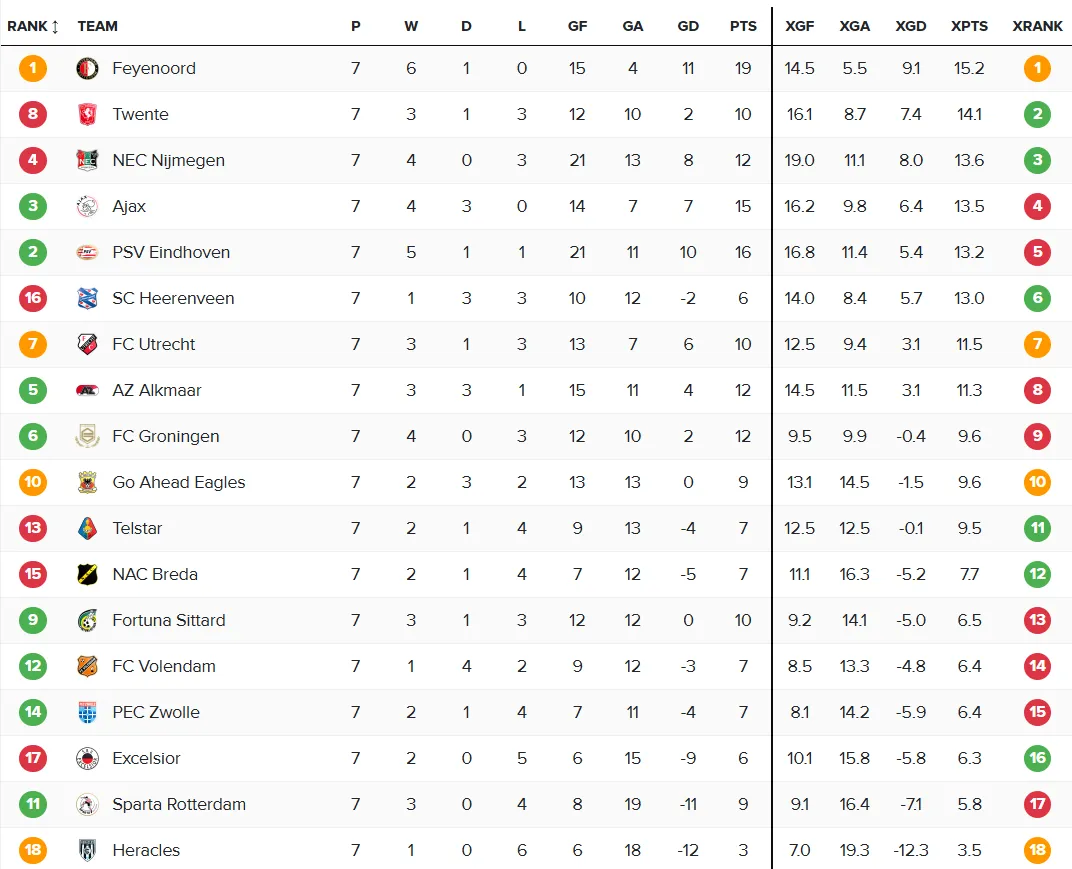
Task: Click the FC Groningen badge
Action: click(x=88, y=436)
